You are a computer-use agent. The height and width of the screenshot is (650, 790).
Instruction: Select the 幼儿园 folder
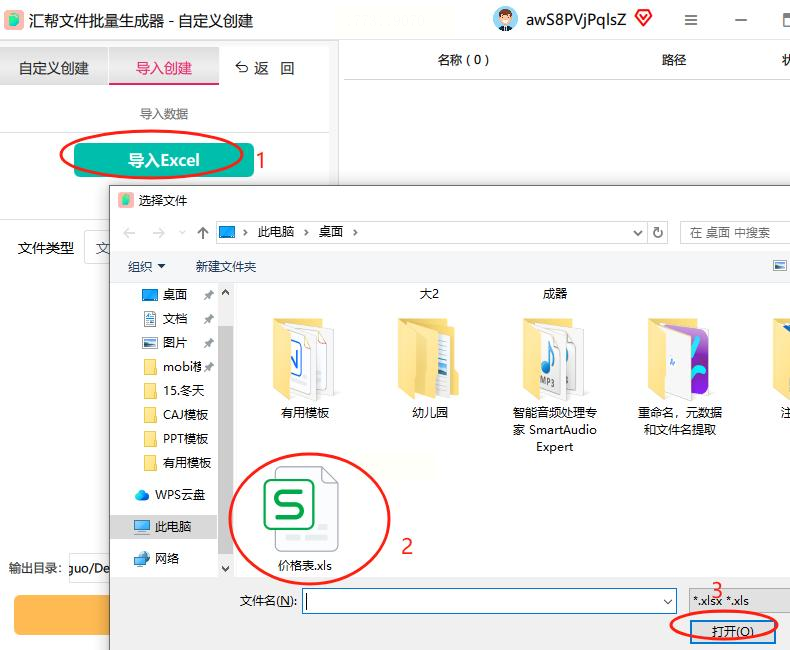[429, 369]
